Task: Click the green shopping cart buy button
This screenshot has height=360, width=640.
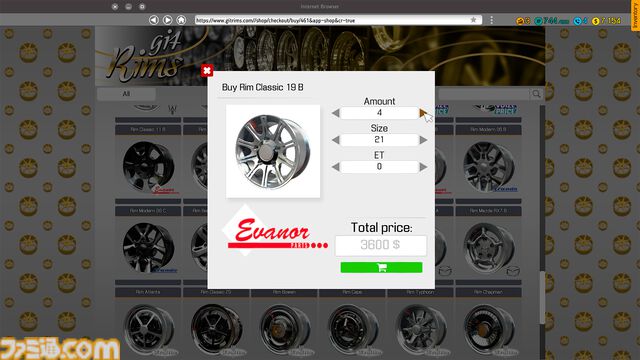Action: (x=381, y=267)
